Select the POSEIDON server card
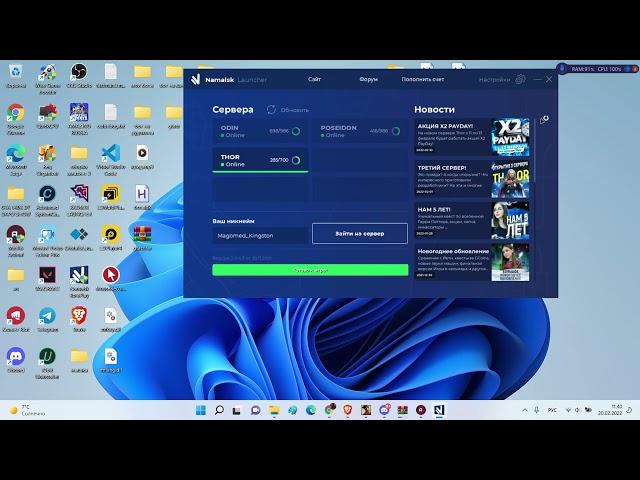640x480 pixels. click(x=360, y=131)
